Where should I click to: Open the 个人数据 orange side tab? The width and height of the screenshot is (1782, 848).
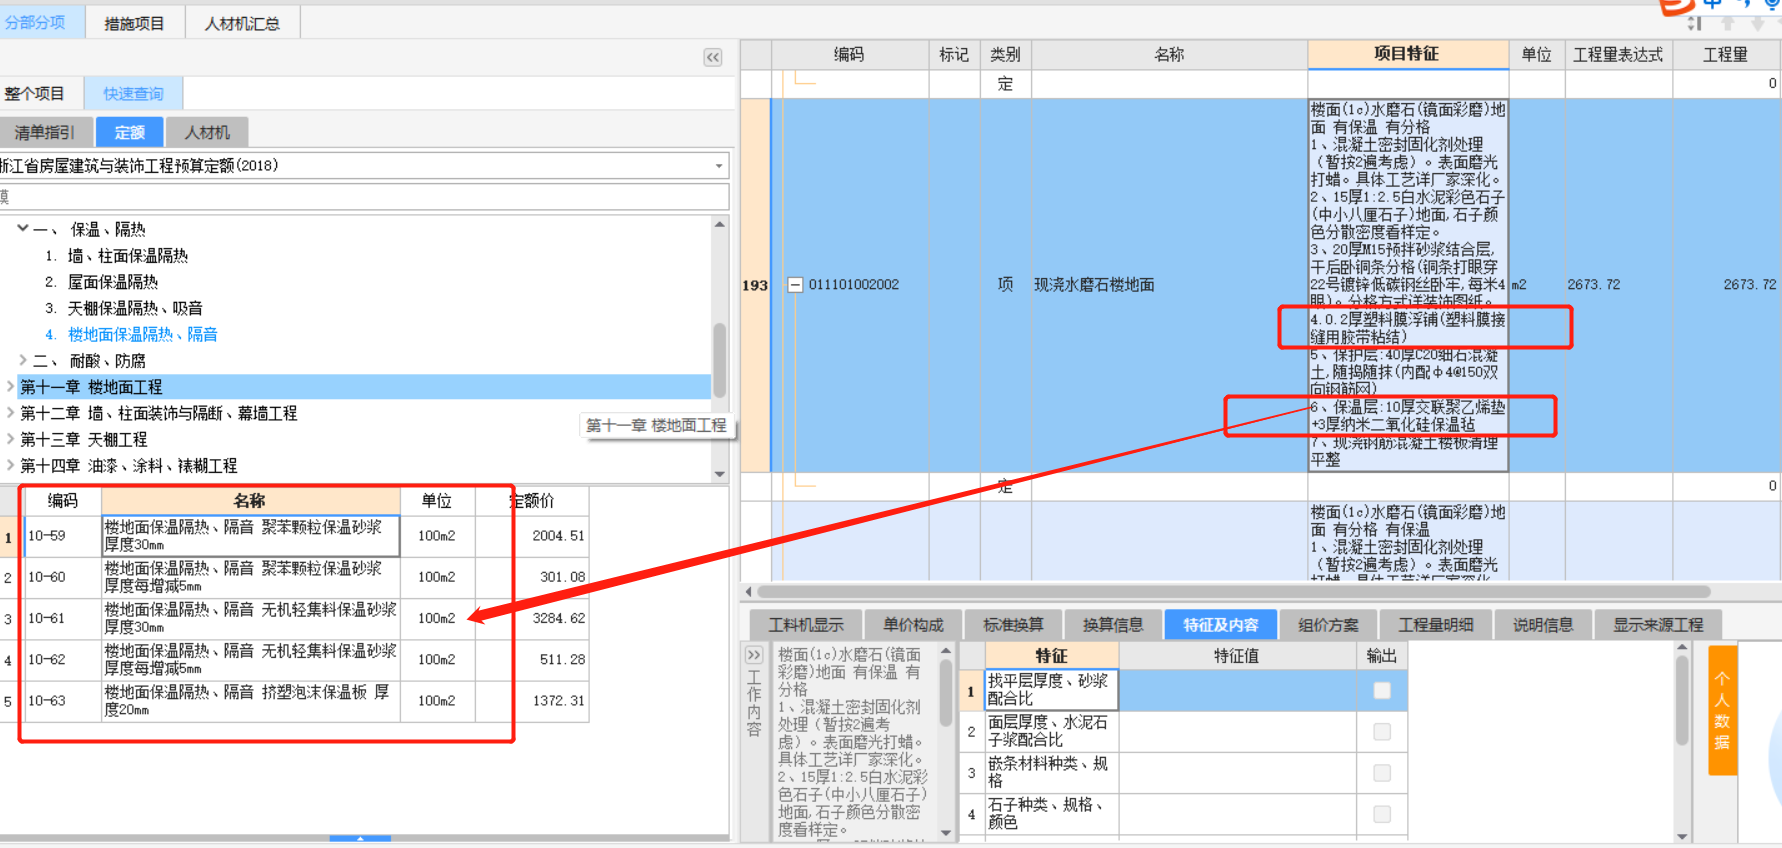pos(1722,710)
